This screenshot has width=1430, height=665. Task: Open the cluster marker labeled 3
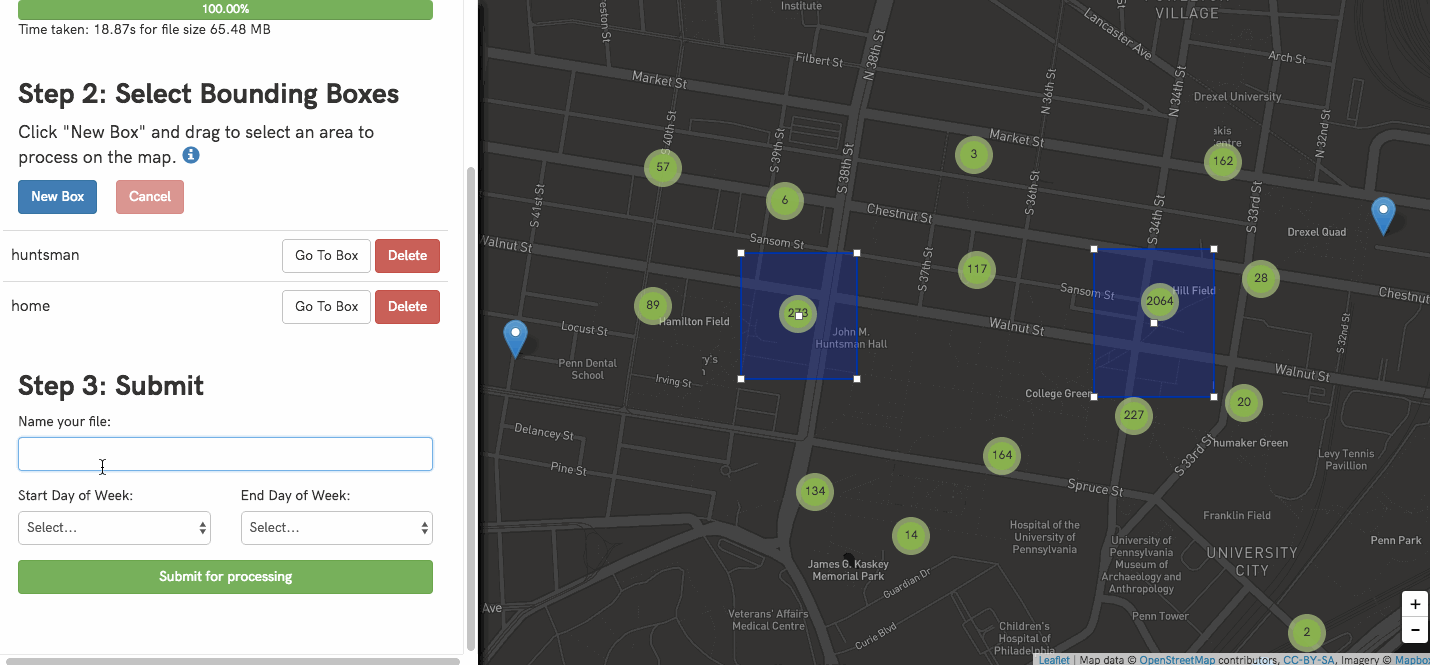coord(974,155)
